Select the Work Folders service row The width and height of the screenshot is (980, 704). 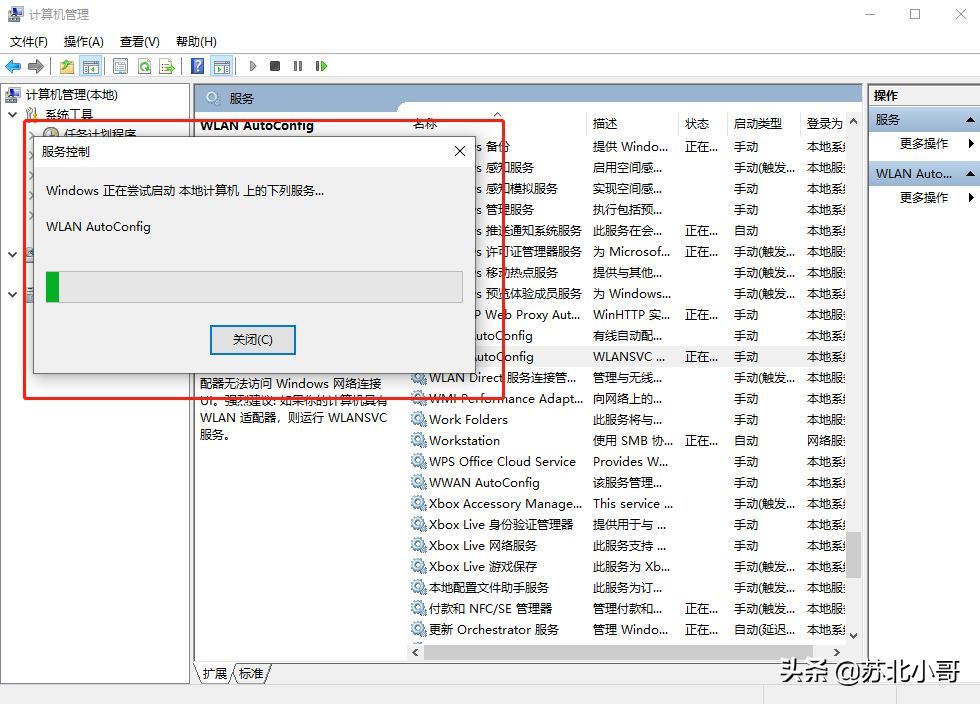tap(628, 420)
